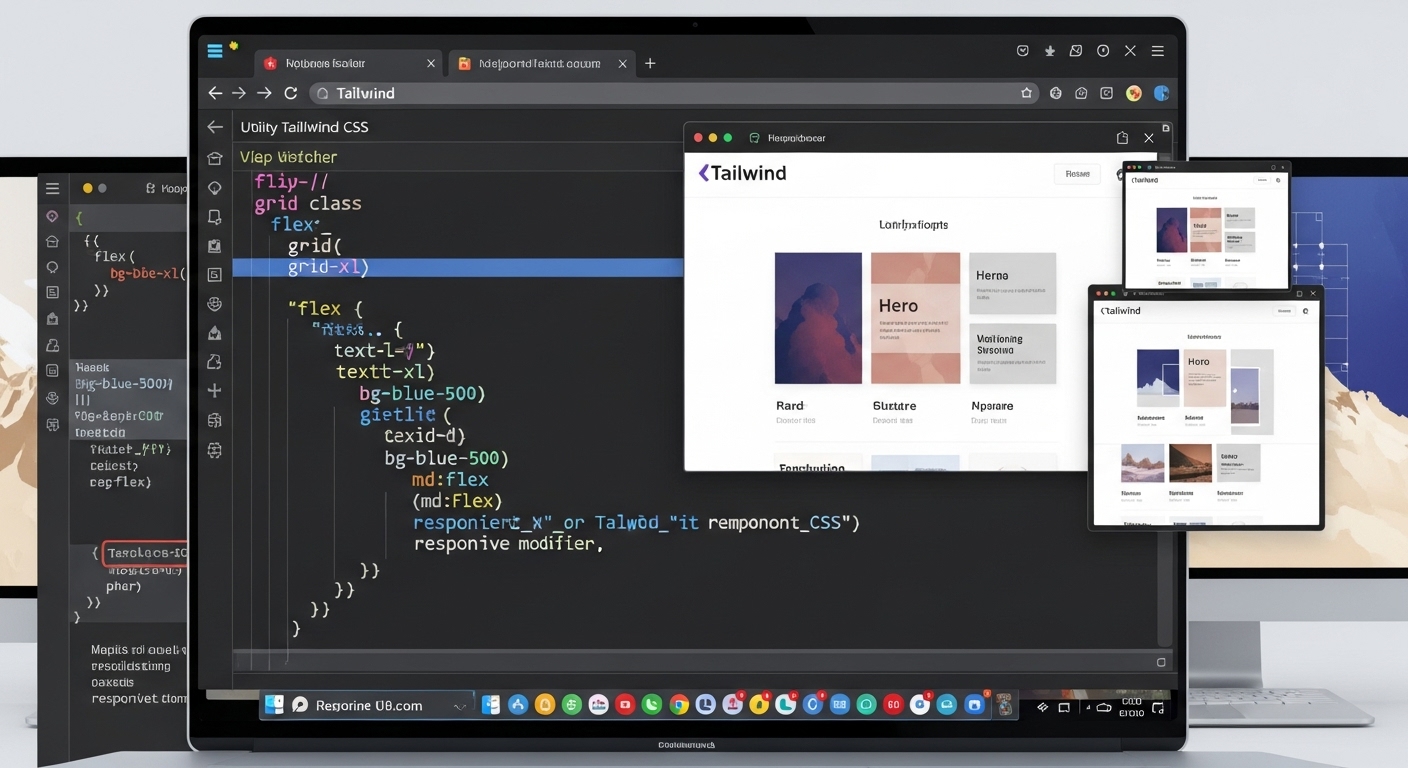Click the hamburger icon in the left background window
The height and width of the screenshot is (768, 1408).
click(52, 188)
